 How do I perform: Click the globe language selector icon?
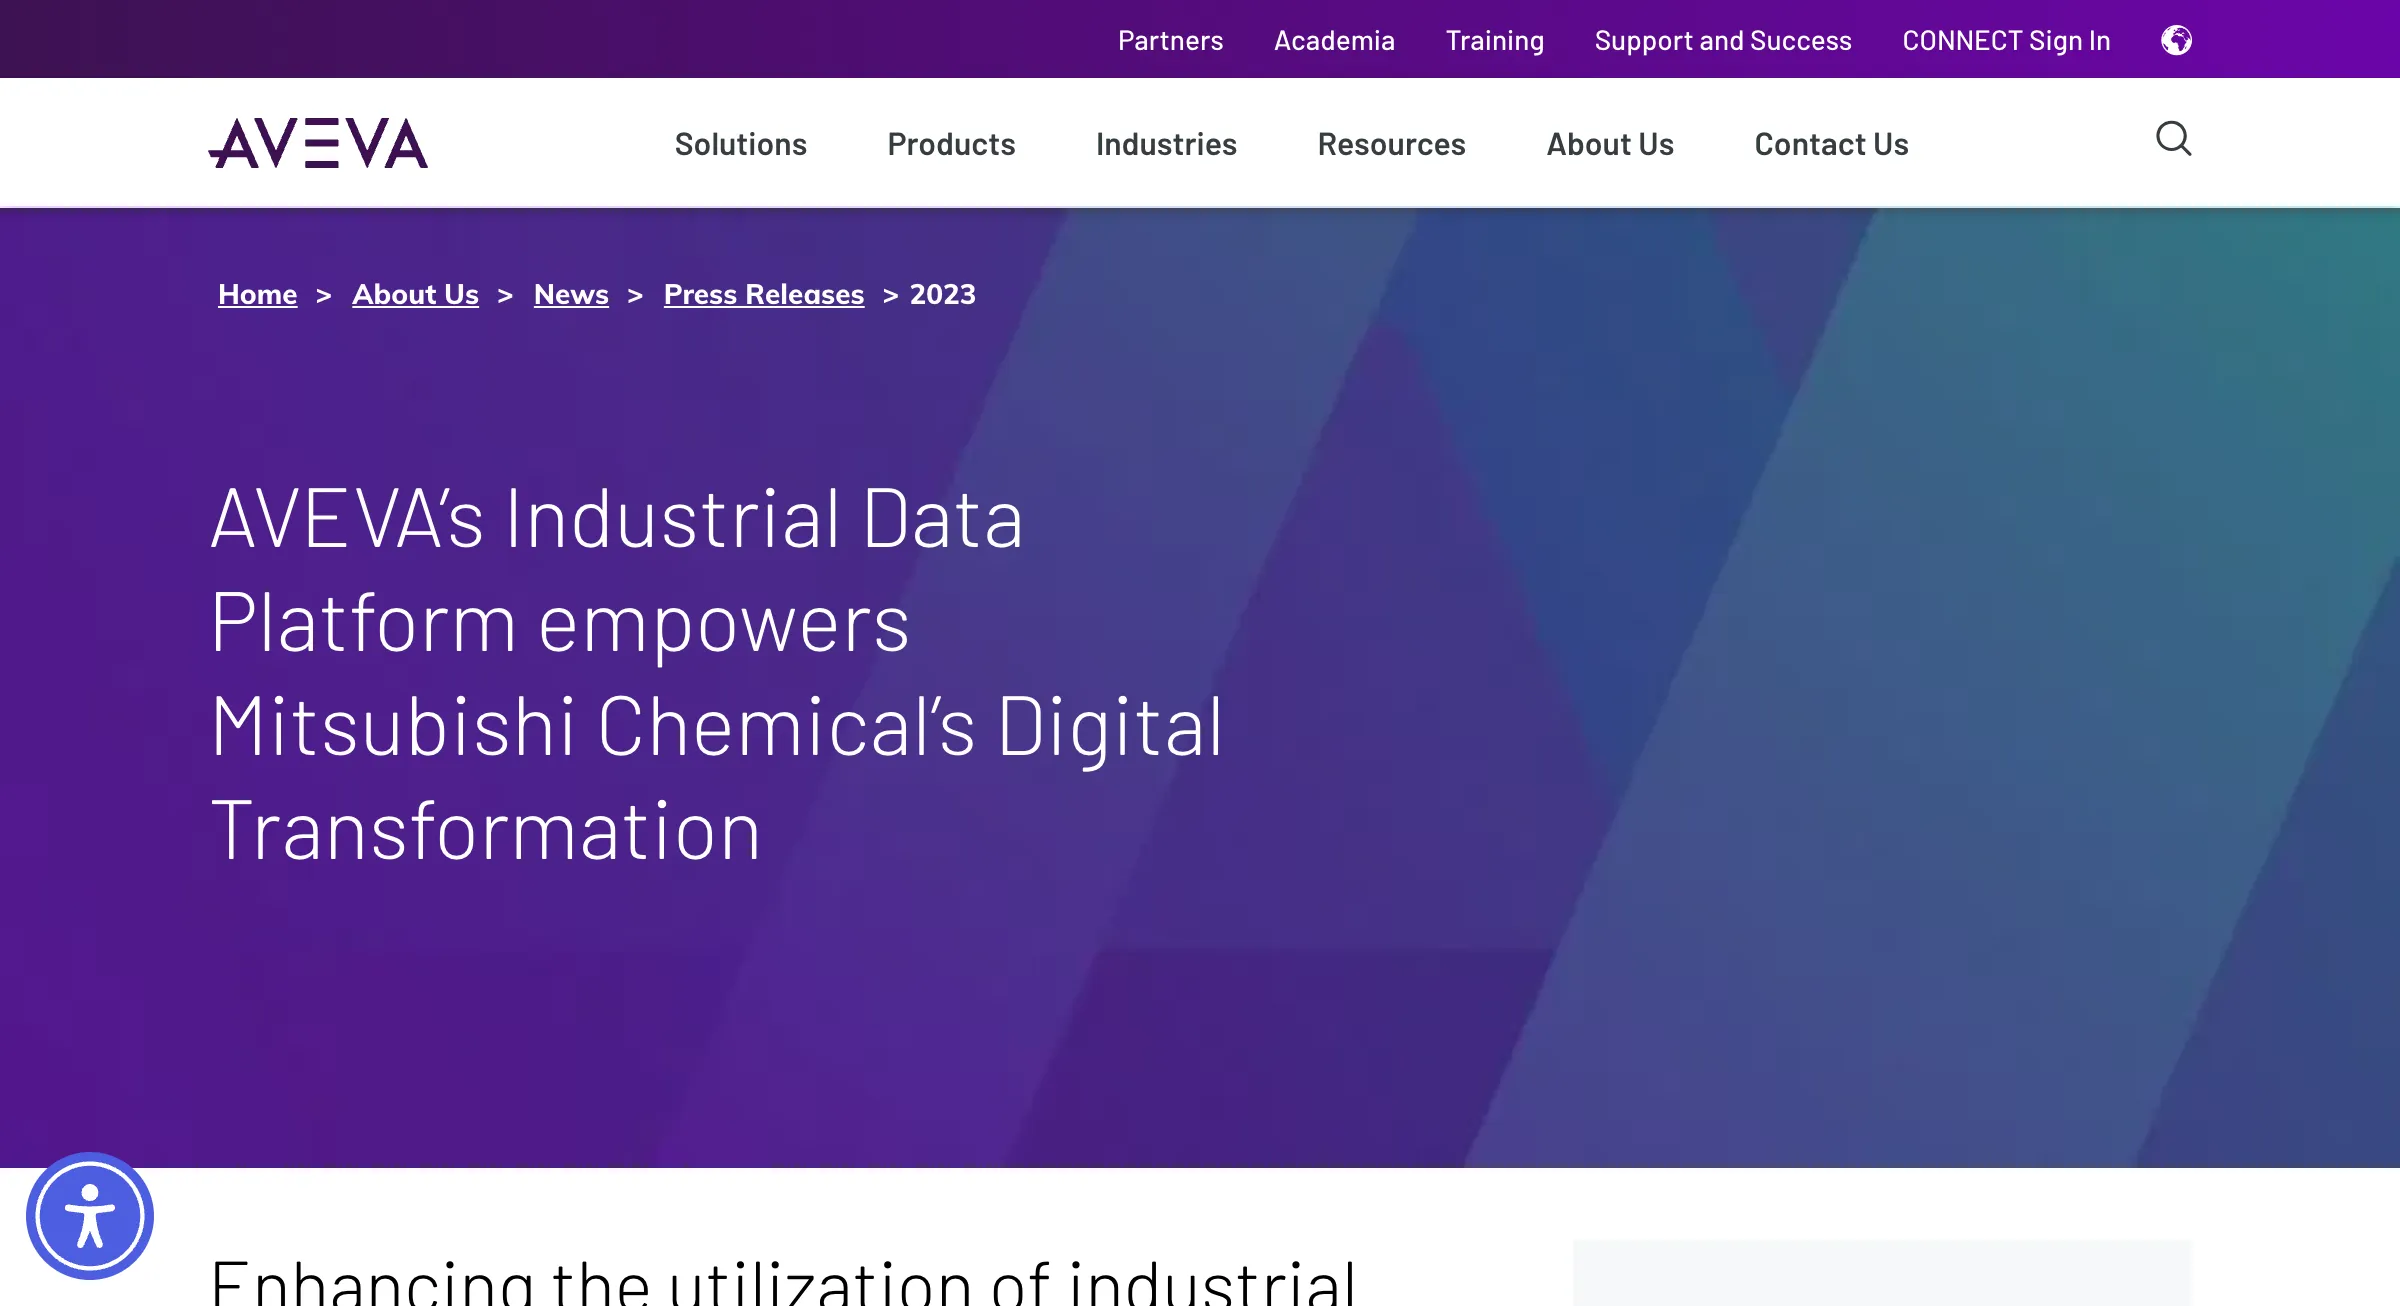tap(2176, 40)
